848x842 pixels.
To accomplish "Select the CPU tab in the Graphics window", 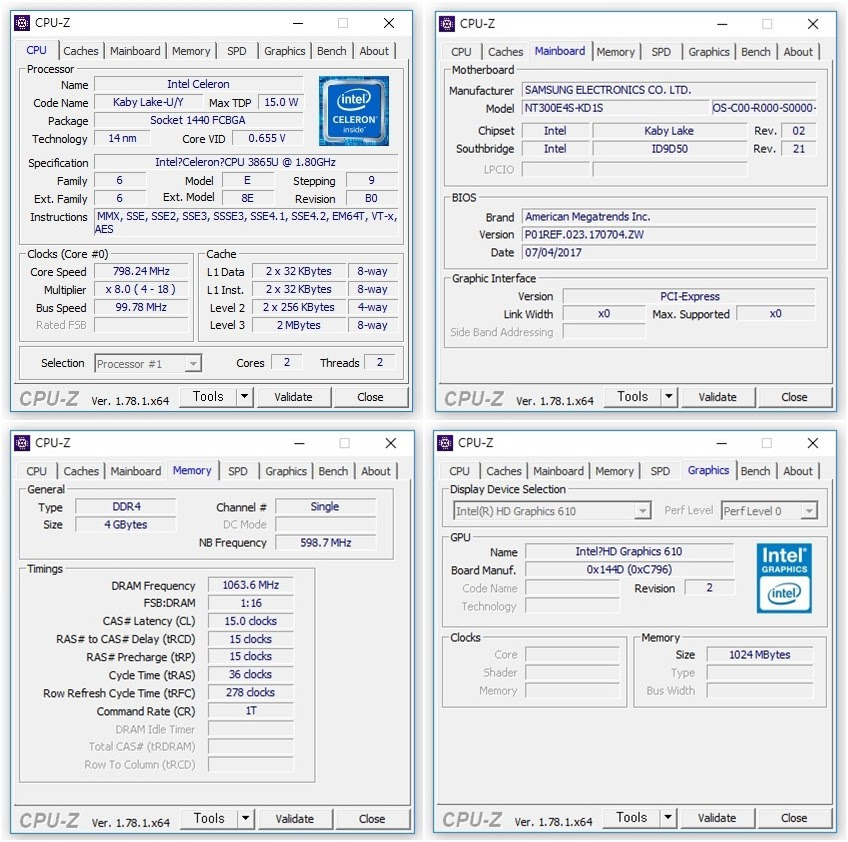I will pos(459,471).
